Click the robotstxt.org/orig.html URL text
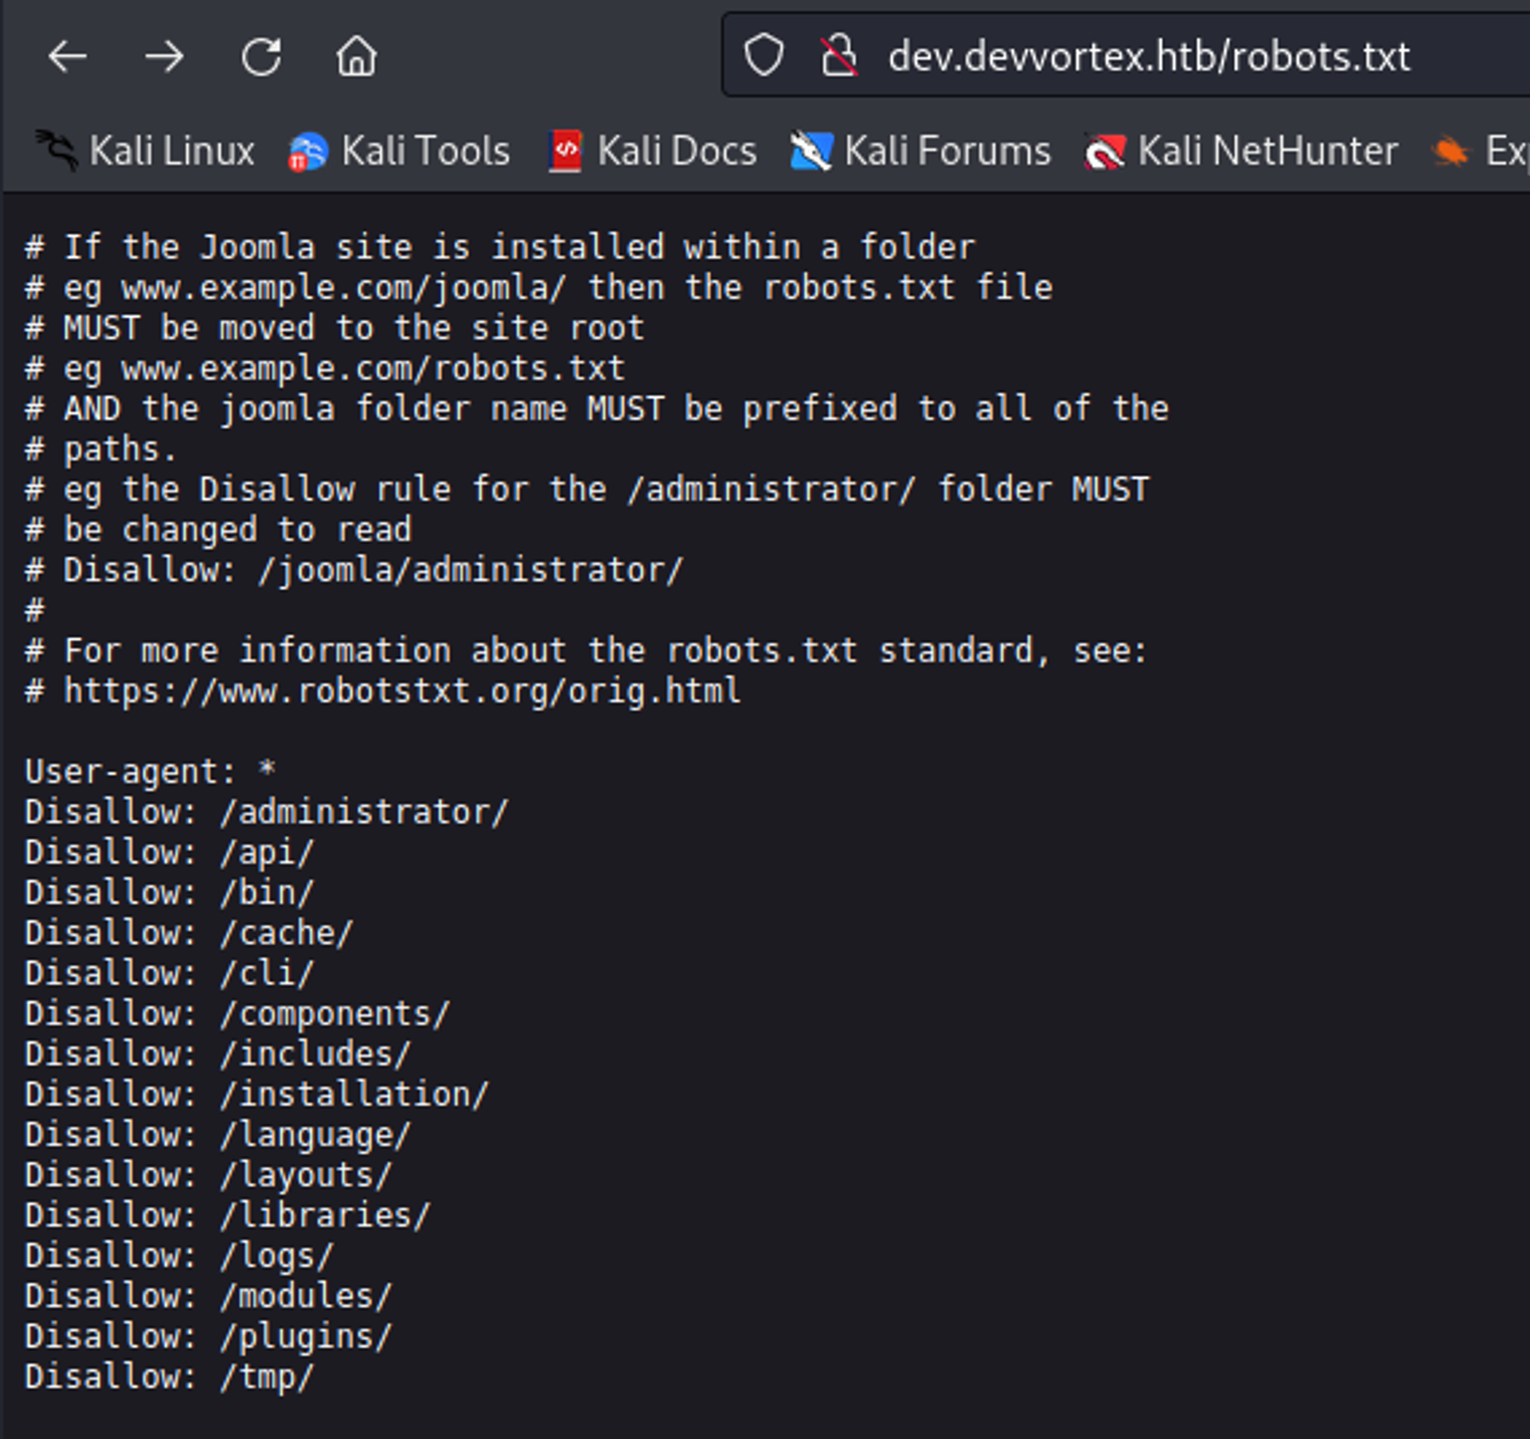1530x1439 pixels. pyautogui.click(x=402, y=691)
